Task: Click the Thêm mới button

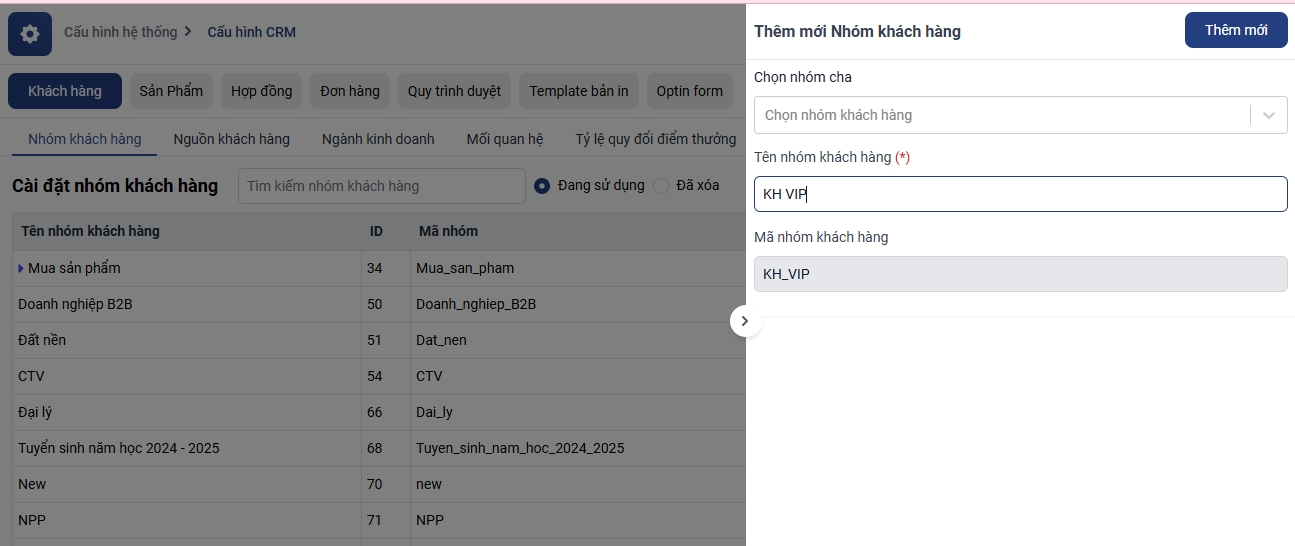Action: [x=1235, y=30]
